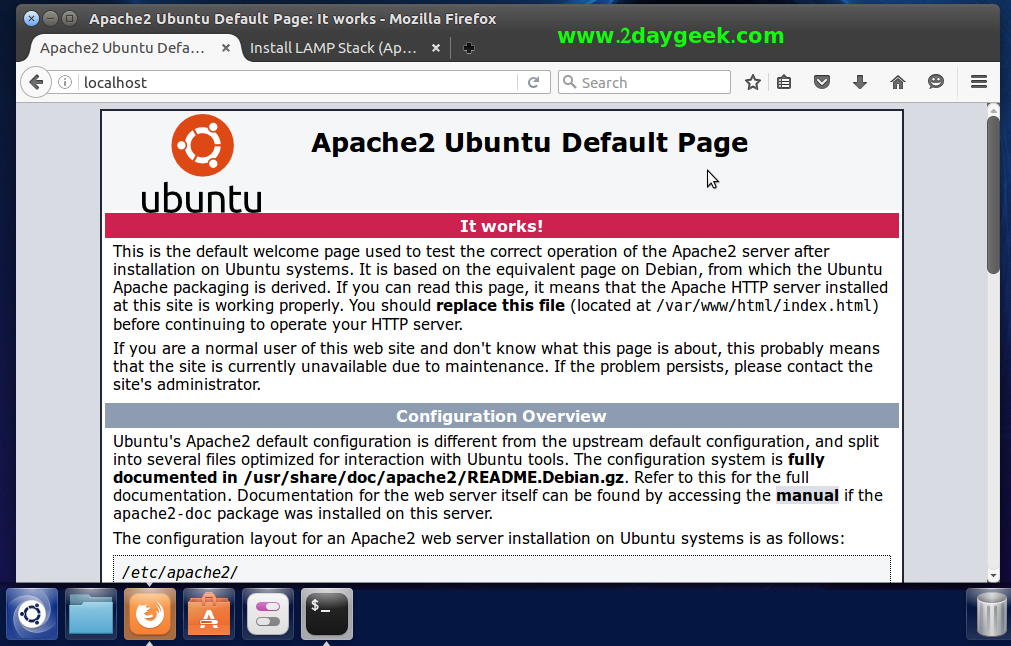This screenshot has width=1011, height=646.
Task: Show bookmarks list icon in toolbar
Action: tap(784, 83)
